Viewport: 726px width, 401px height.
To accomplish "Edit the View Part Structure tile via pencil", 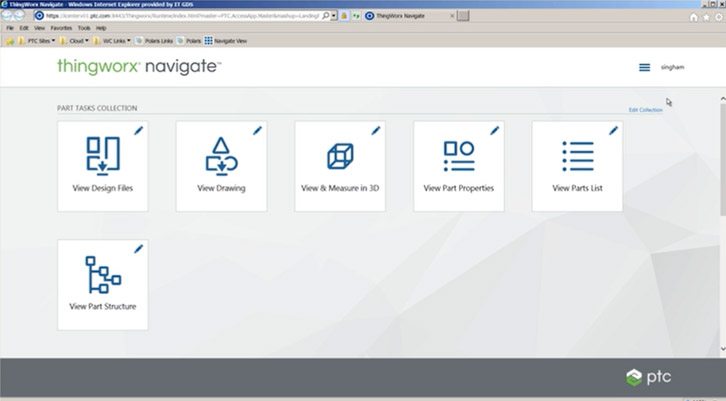I will coord(138,249).
